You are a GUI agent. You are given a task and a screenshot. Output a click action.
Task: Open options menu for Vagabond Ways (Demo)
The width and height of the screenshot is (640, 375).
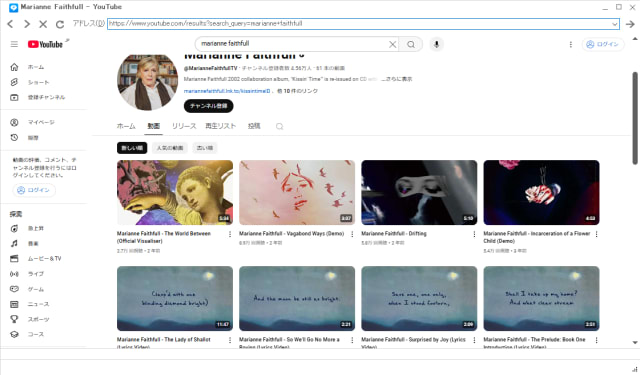tap(352, 234)
